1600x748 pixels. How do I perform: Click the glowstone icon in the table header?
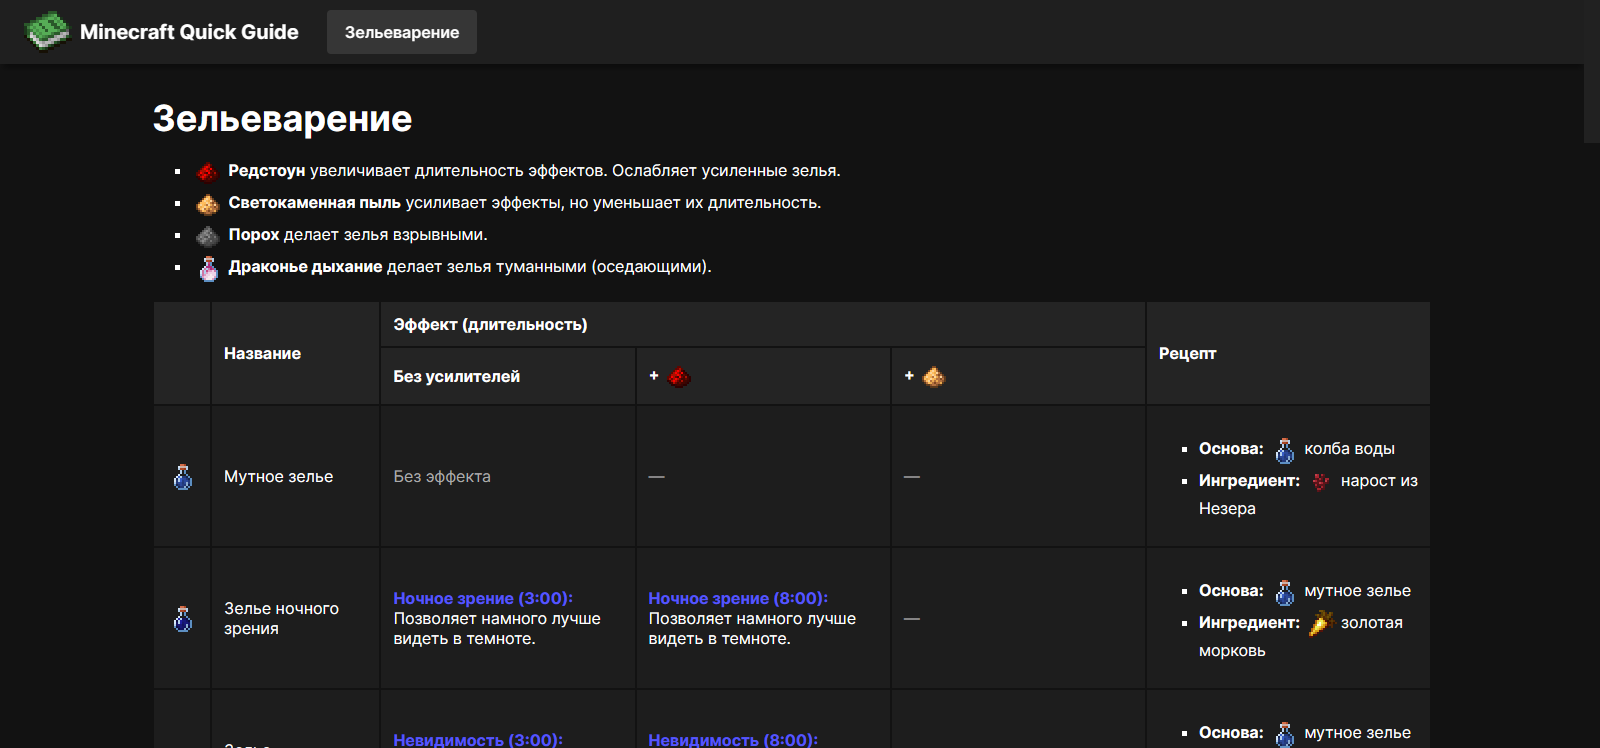coord(934,377)
